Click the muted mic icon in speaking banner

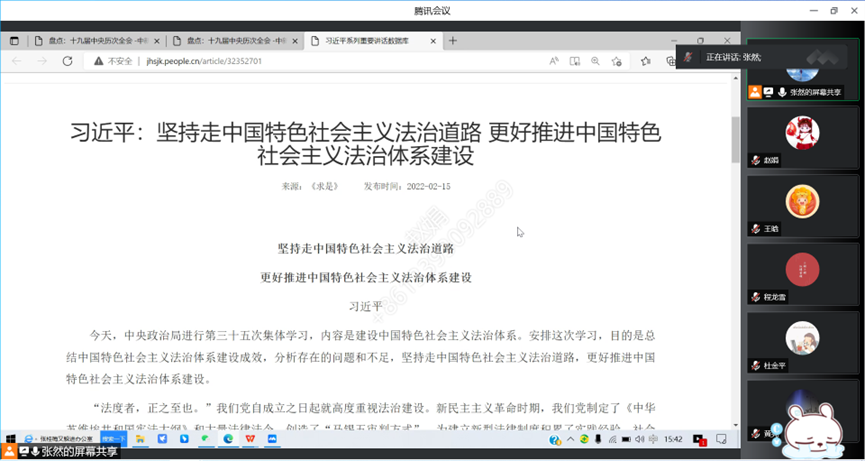tap(688, 57)
